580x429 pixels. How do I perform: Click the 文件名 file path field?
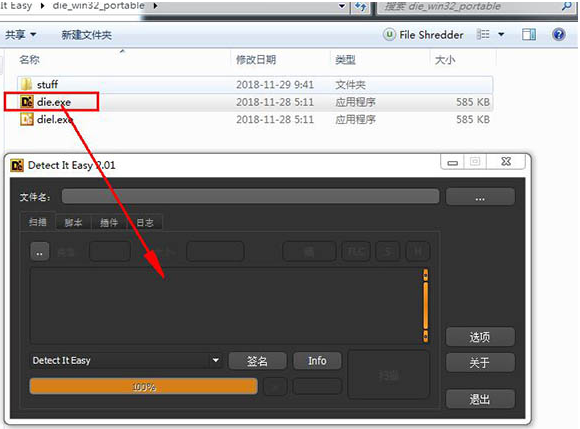click(x=250, y=196)
